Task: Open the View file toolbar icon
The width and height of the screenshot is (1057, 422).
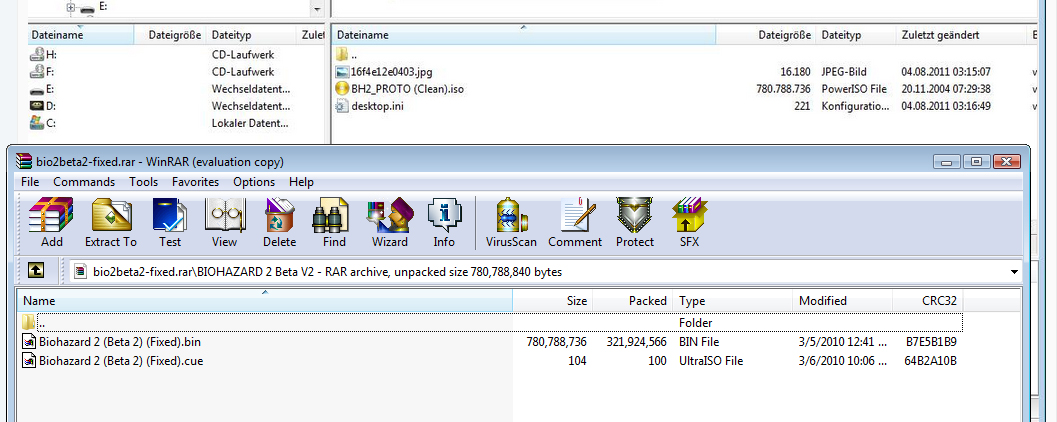Action: (225, 221)
